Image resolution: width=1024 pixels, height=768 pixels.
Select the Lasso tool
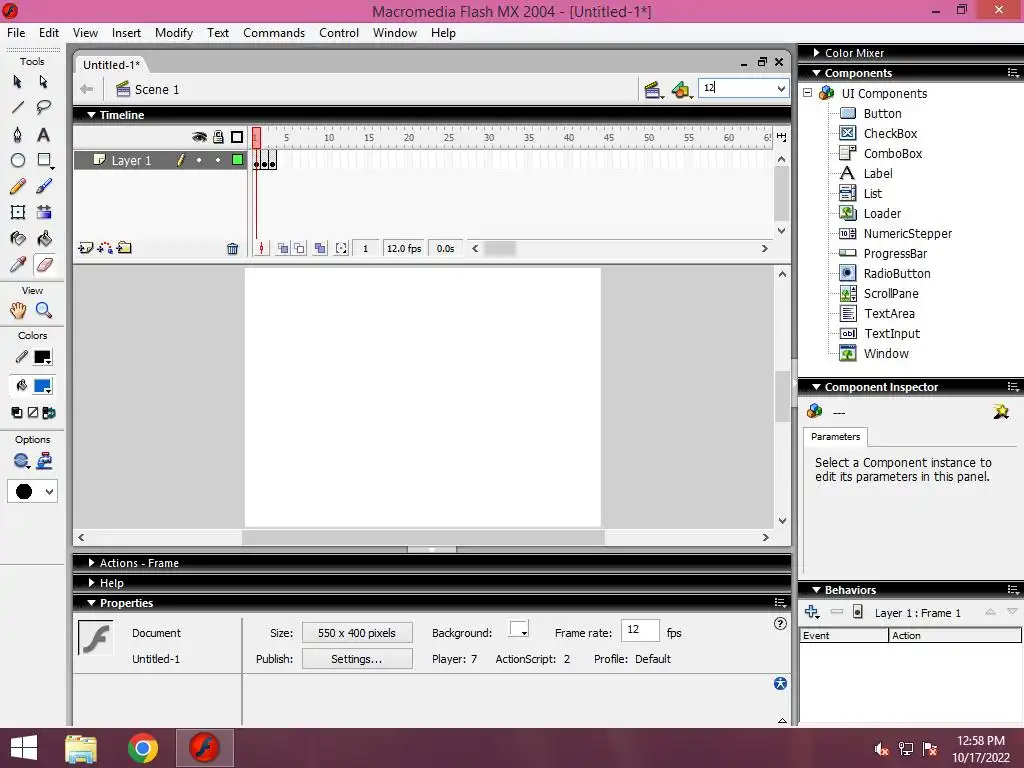pyautogui.click(x=44, y=107)
